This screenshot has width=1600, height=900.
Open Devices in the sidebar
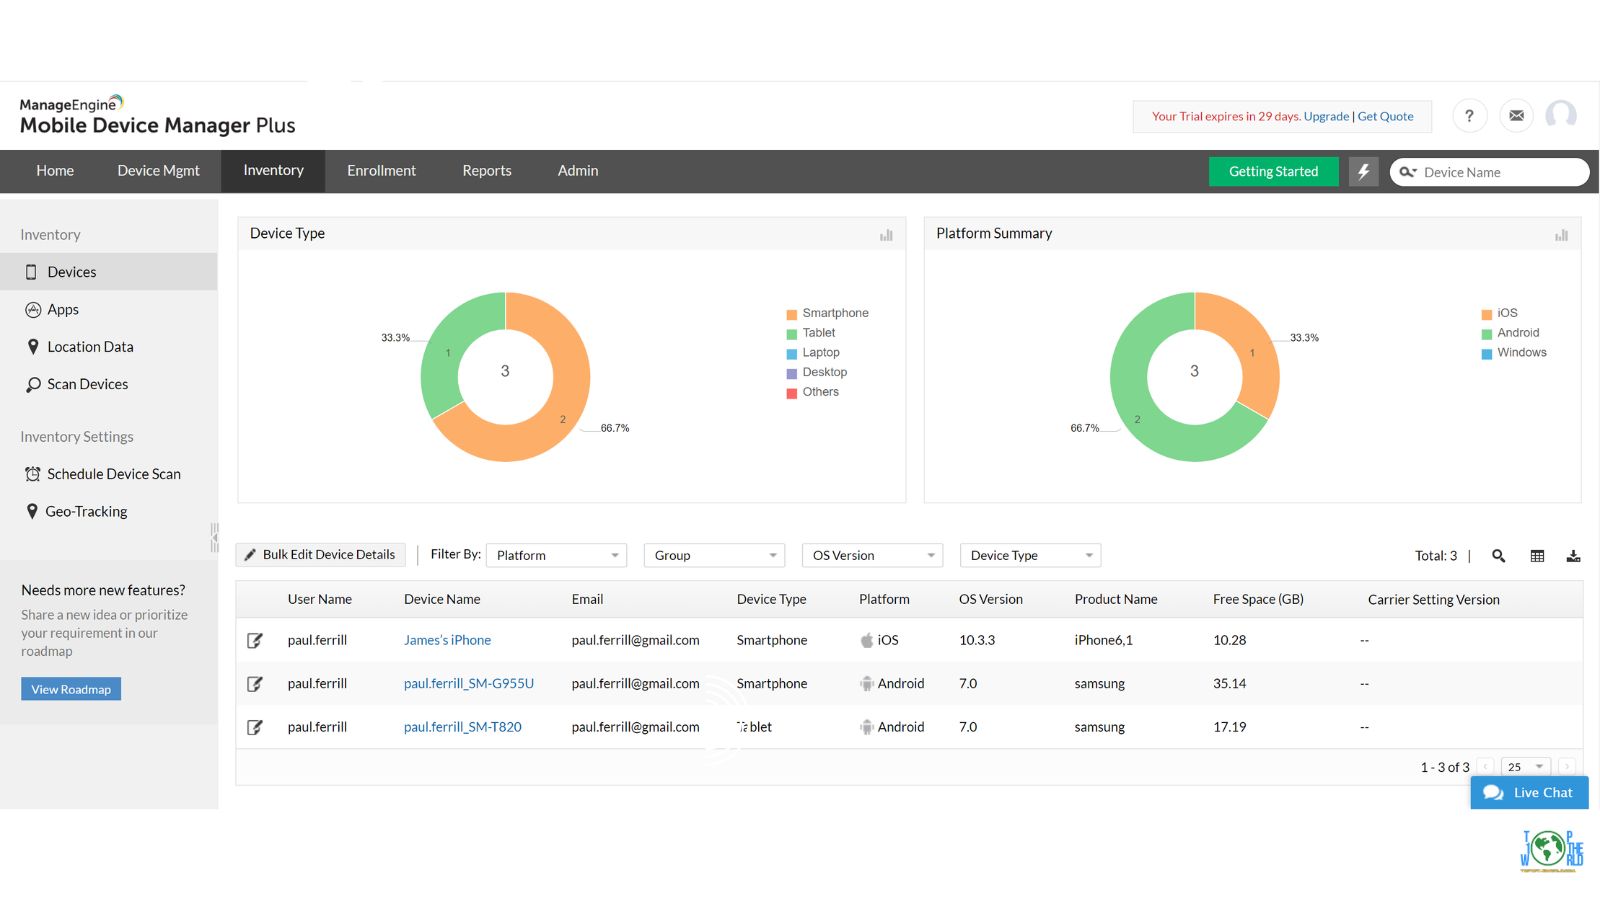tap(108, 272)
